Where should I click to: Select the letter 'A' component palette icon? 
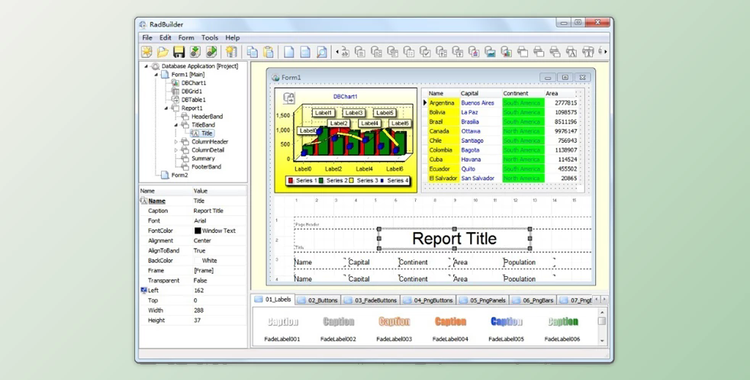point(571,52)
